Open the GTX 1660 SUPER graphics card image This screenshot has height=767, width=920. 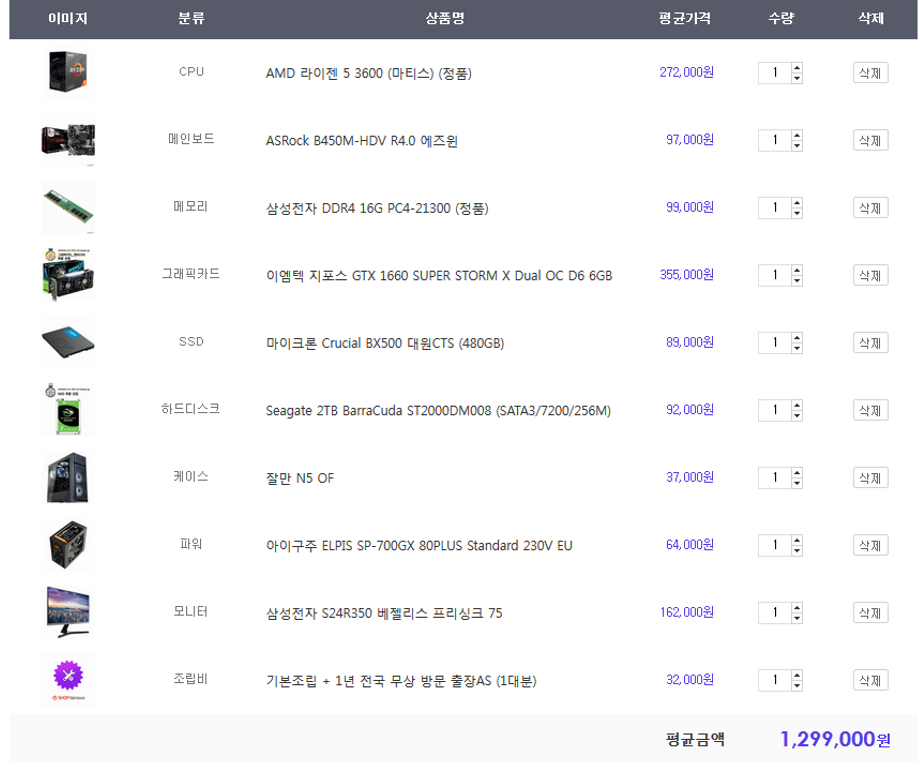pyautogui.click(x=68, y=275)
